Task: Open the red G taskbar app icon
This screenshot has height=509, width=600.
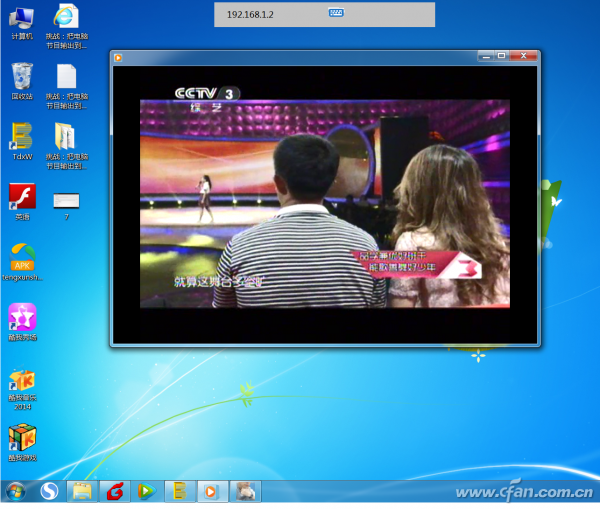Action: (x=114, y=491)
